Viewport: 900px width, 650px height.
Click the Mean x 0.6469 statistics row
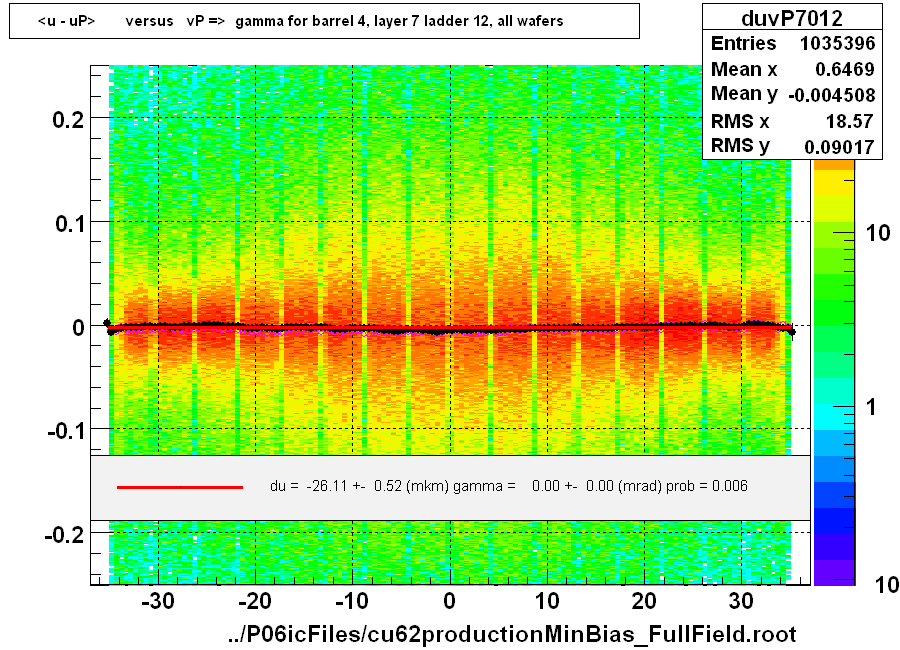pos(793,69)
